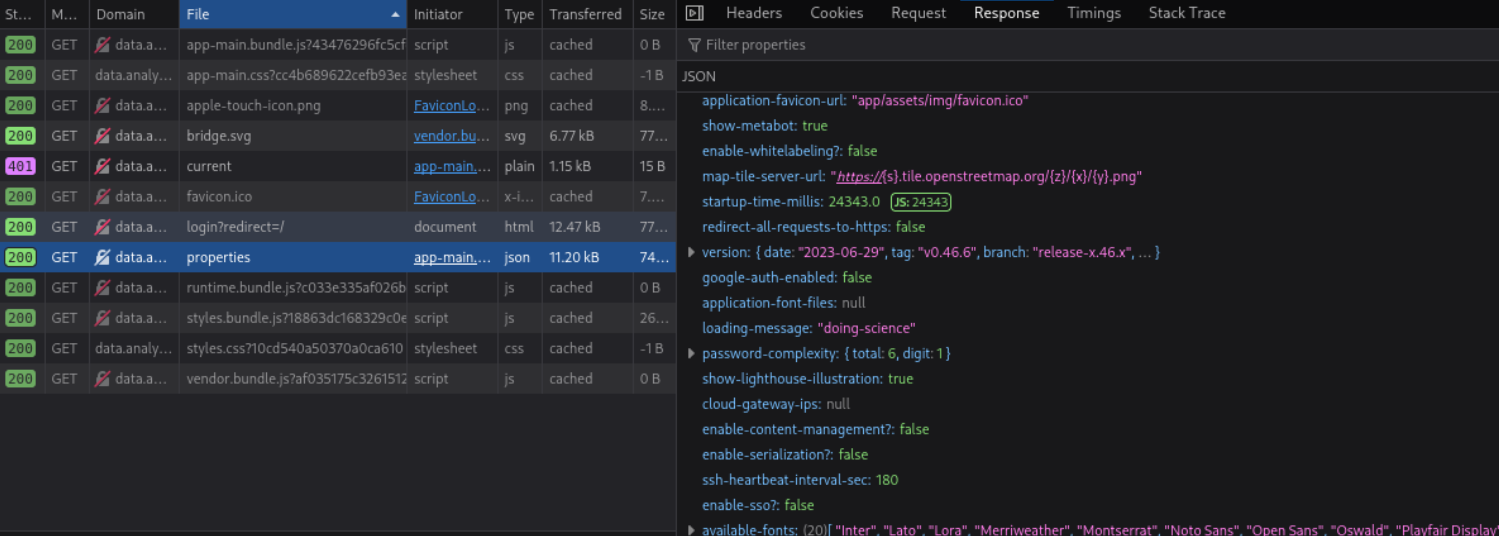Open the Timings tab
The width and height of the screenshot is (1499, 536).
pyautogui.click(x=1093, y=13)
